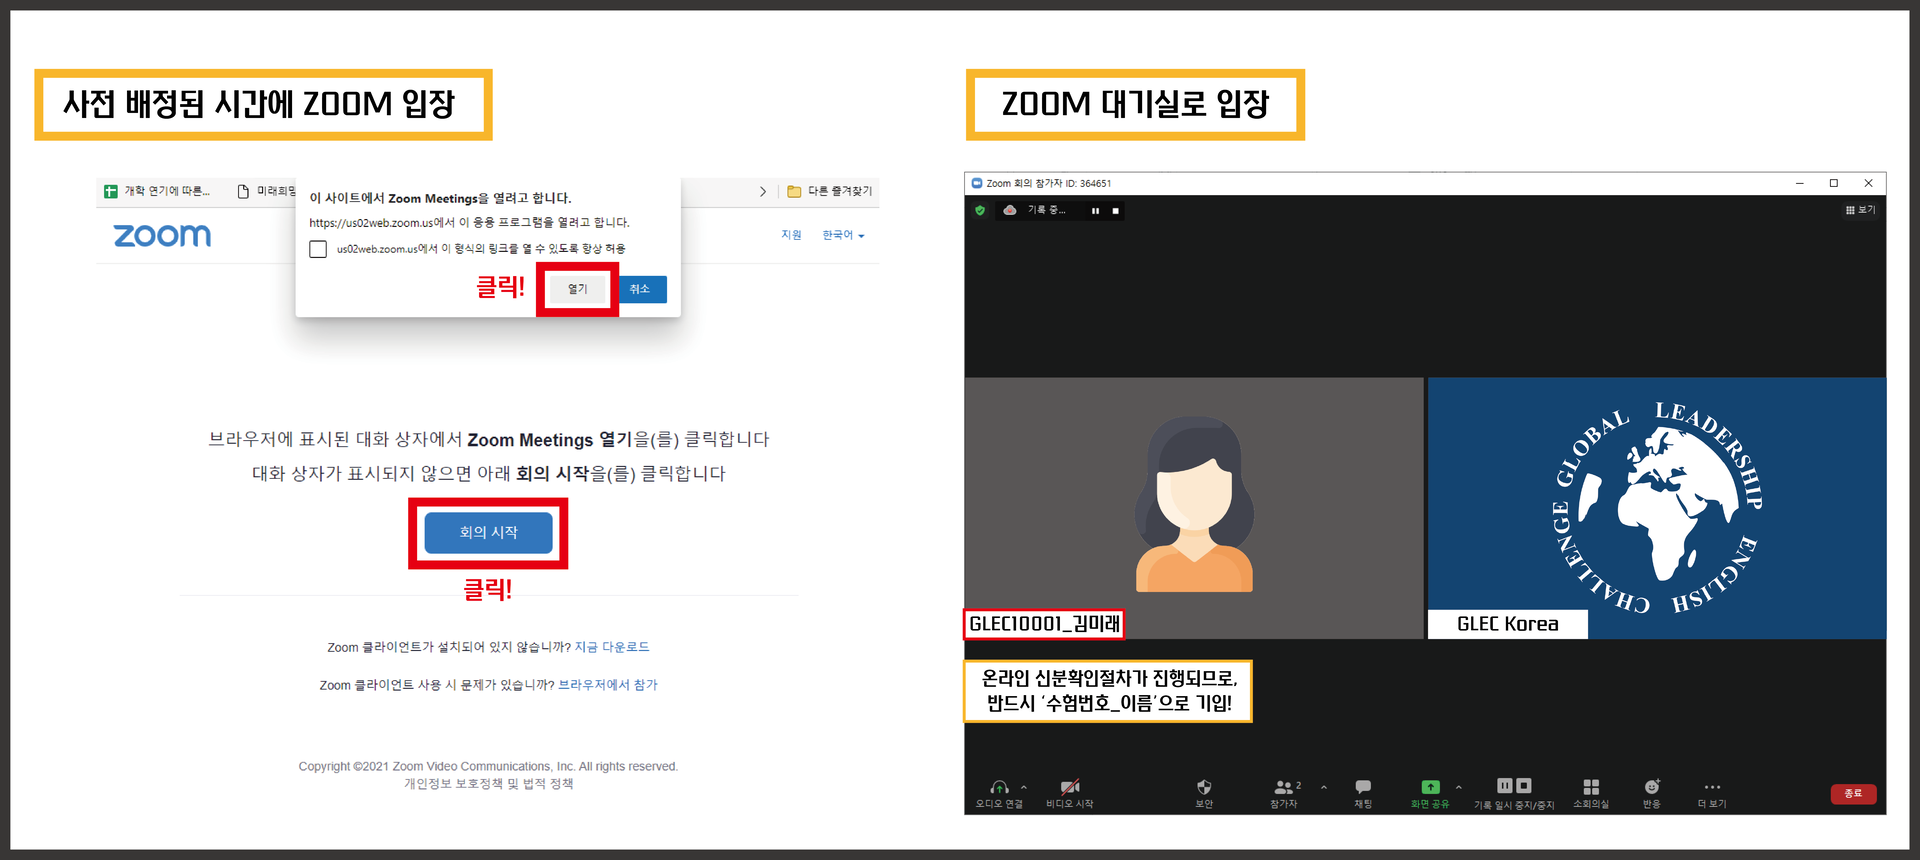Open the participants panel icon
This screenshot has height=860, width=1920.
coord(1283,787)
